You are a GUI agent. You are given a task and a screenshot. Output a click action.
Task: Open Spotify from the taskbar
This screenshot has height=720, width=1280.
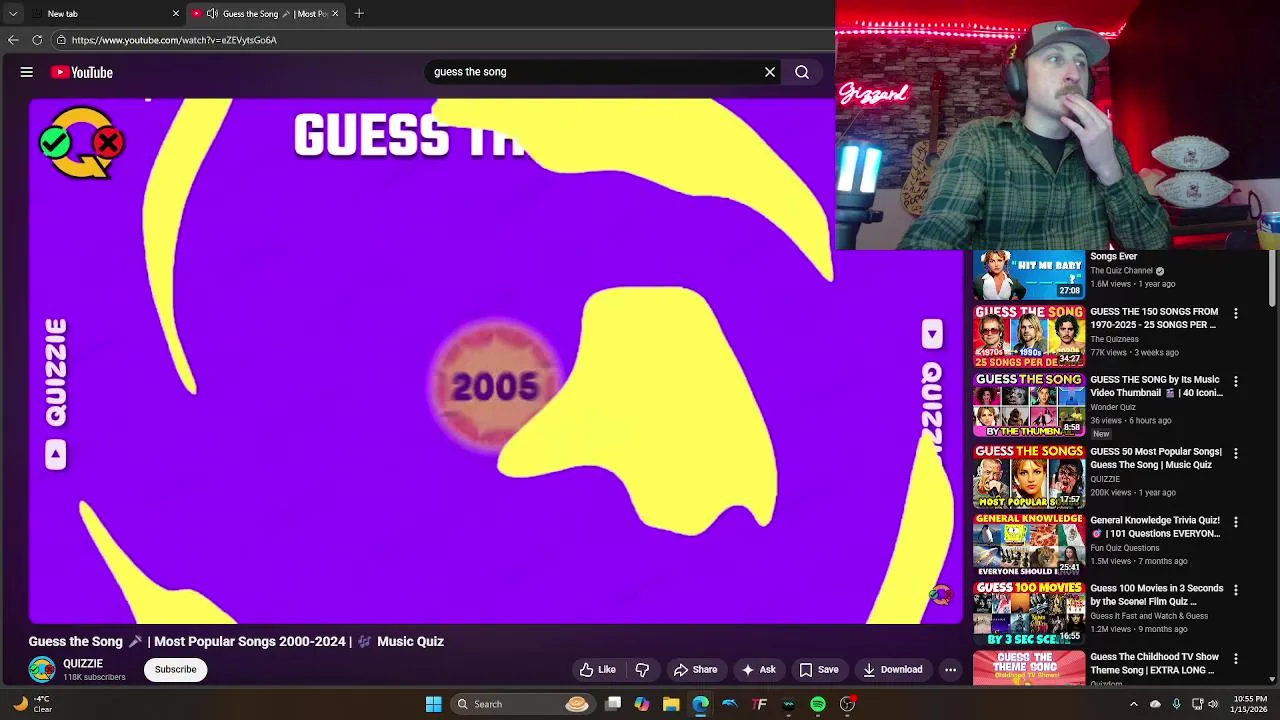point(818,704)
